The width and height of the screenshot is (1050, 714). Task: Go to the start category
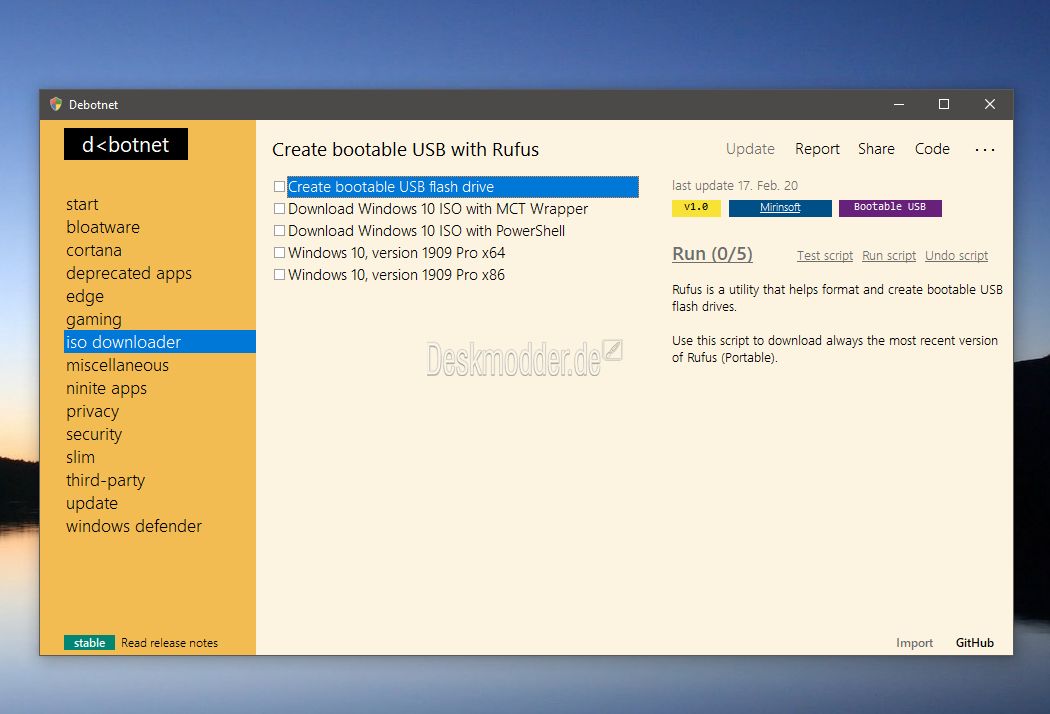pyautogui.click(x=82, y=204)
